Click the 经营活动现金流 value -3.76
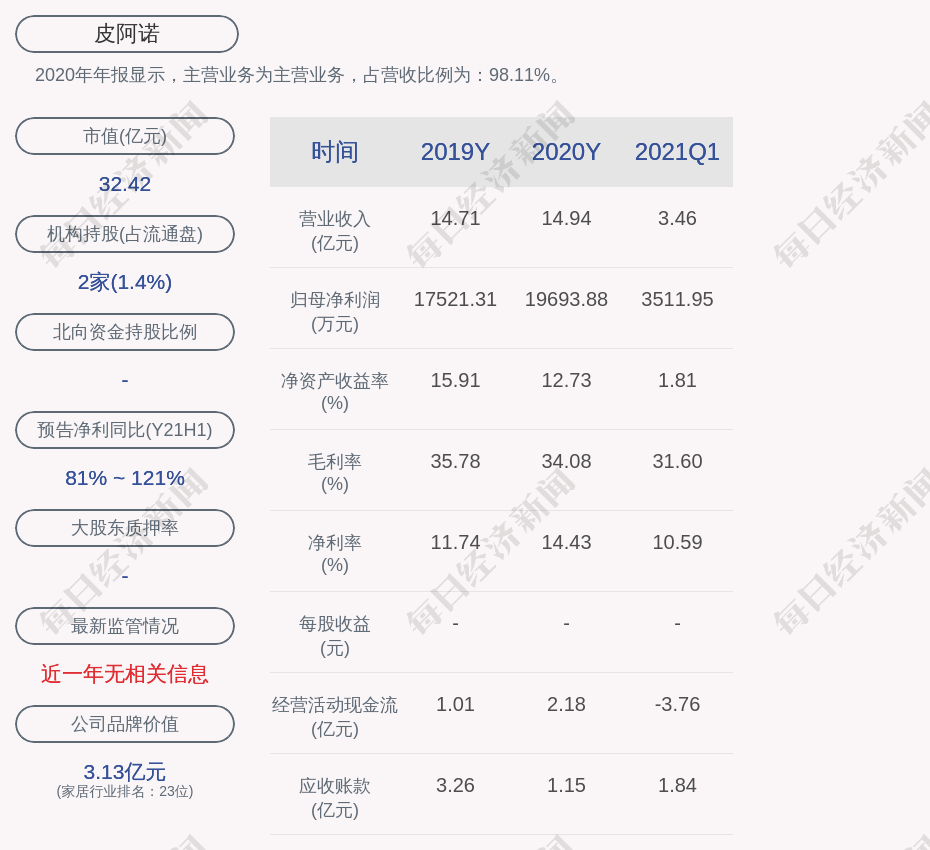Image resolution: width=930 pixels, height=850 pixels. [x=677, y=704]
